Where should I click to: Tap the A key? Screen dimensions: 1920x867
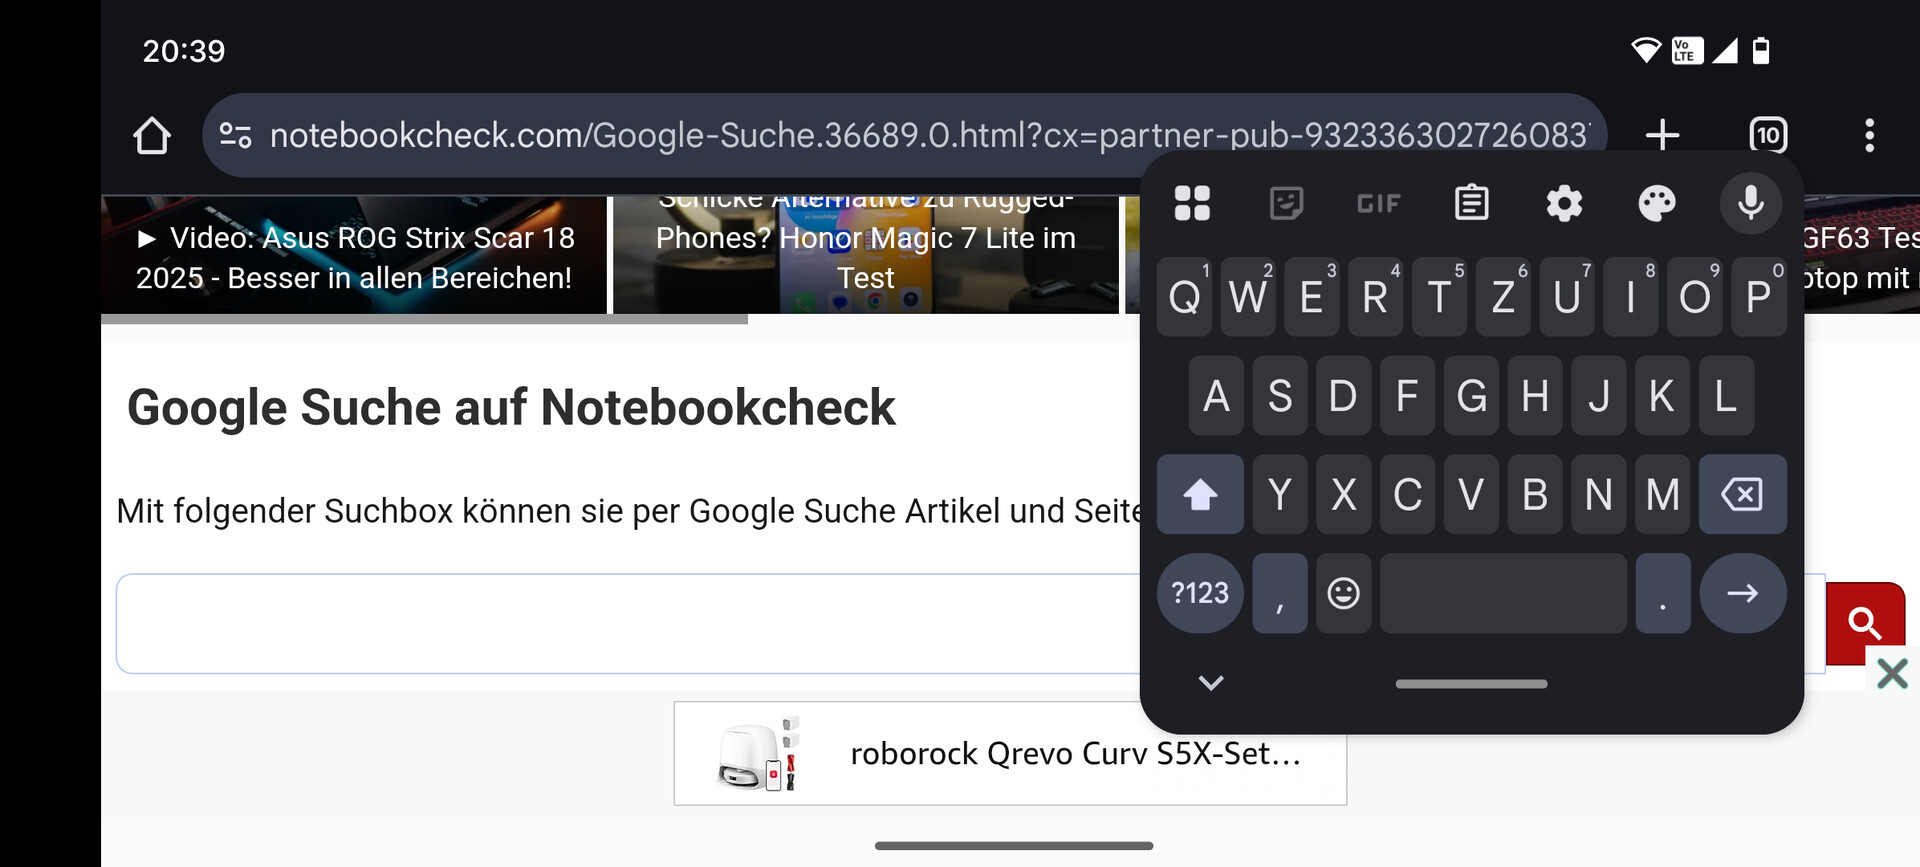(x=1216, y=396)
